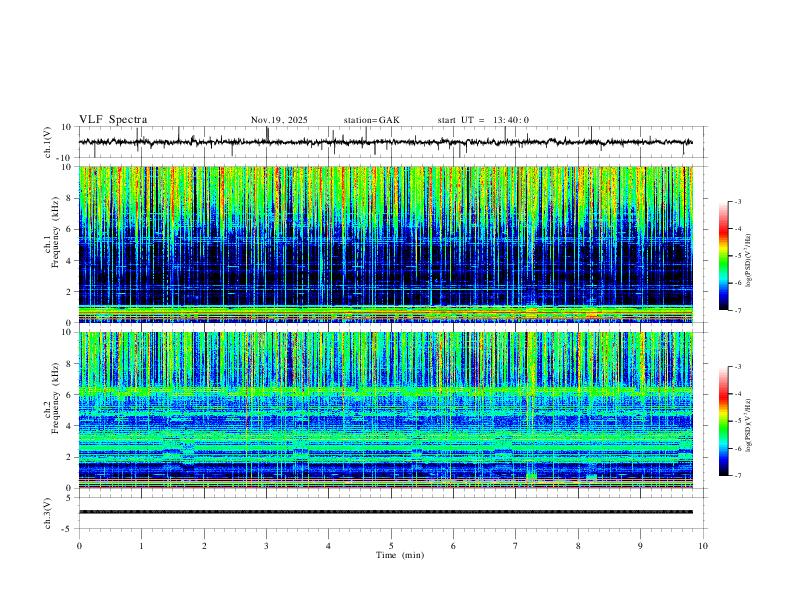Image resolution: width=792 pixels, height=612 pixels.
Task: Click the "-10" tick on ch.1 voltage axis
Action: click(x=65, y=158)
